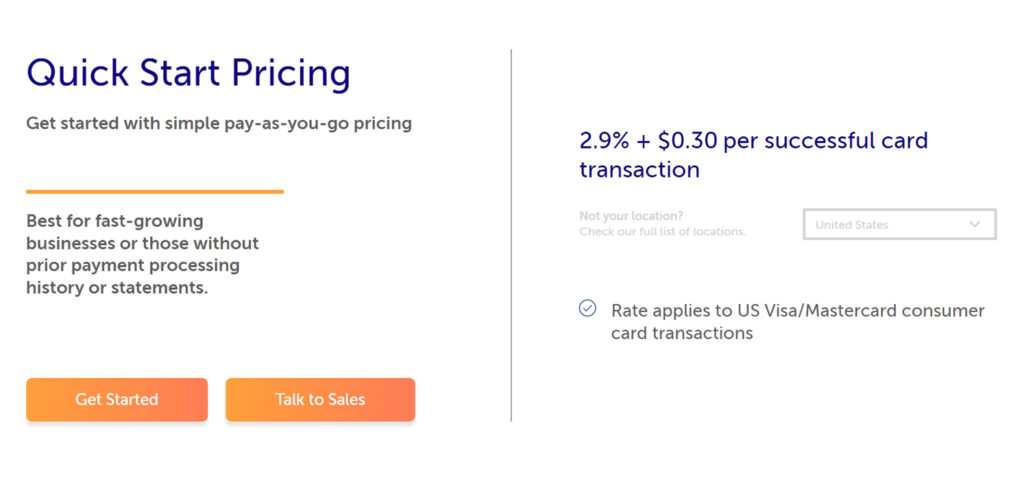Select the 'United States' text in combo box
Screen dimensions: 1024x483
point(852,225)
